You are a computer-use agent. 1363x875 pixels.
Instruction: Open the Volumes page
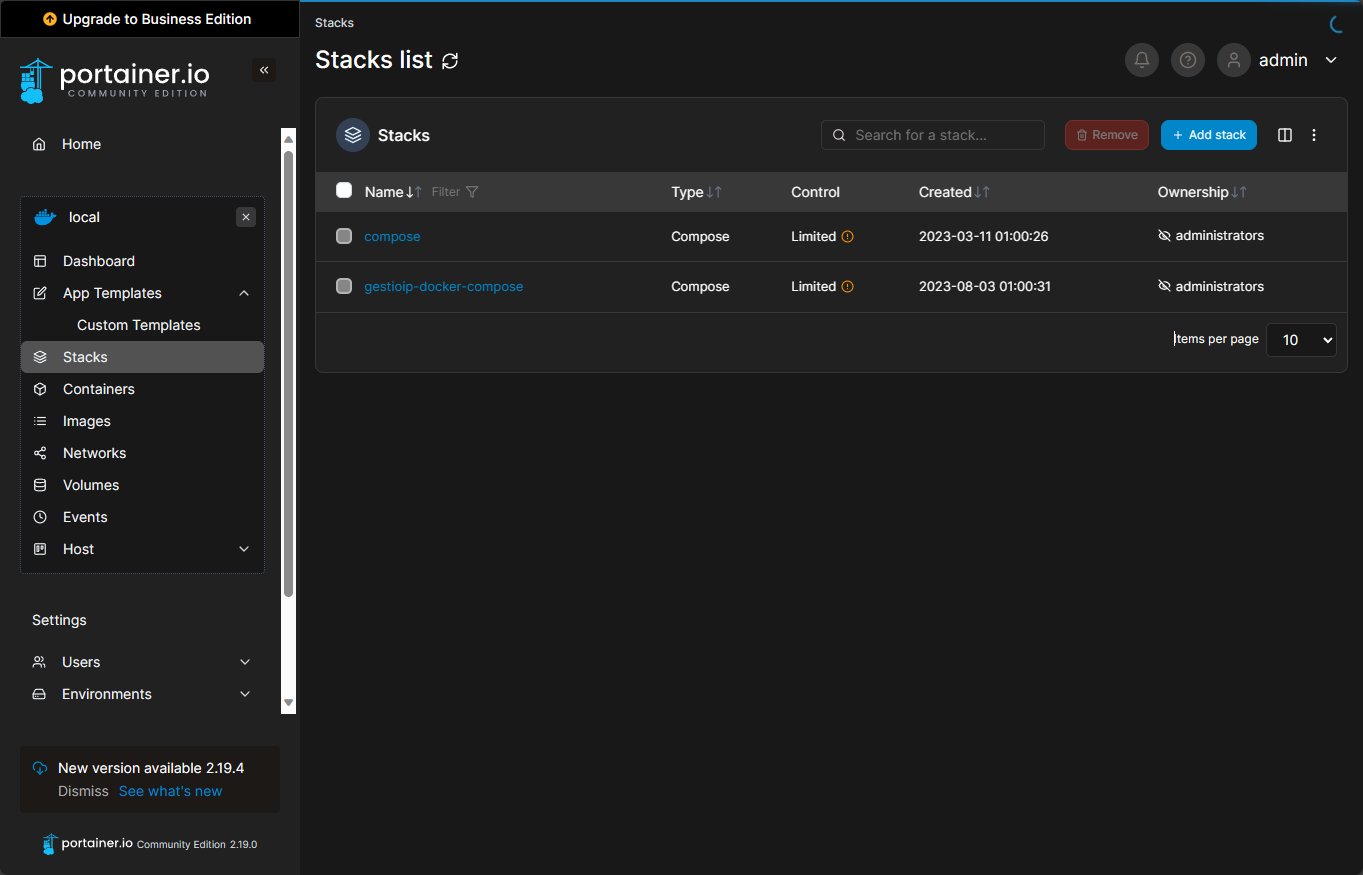point(91,485)
